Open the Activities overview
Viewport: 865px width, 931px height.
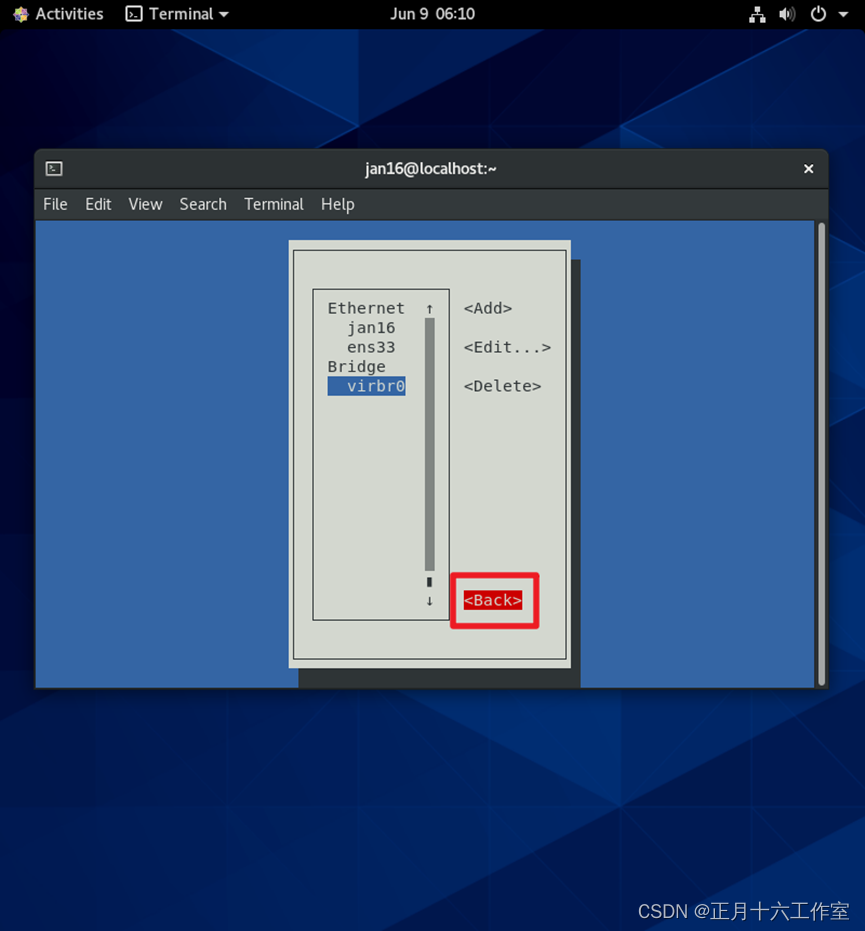[x=69, y=14]
